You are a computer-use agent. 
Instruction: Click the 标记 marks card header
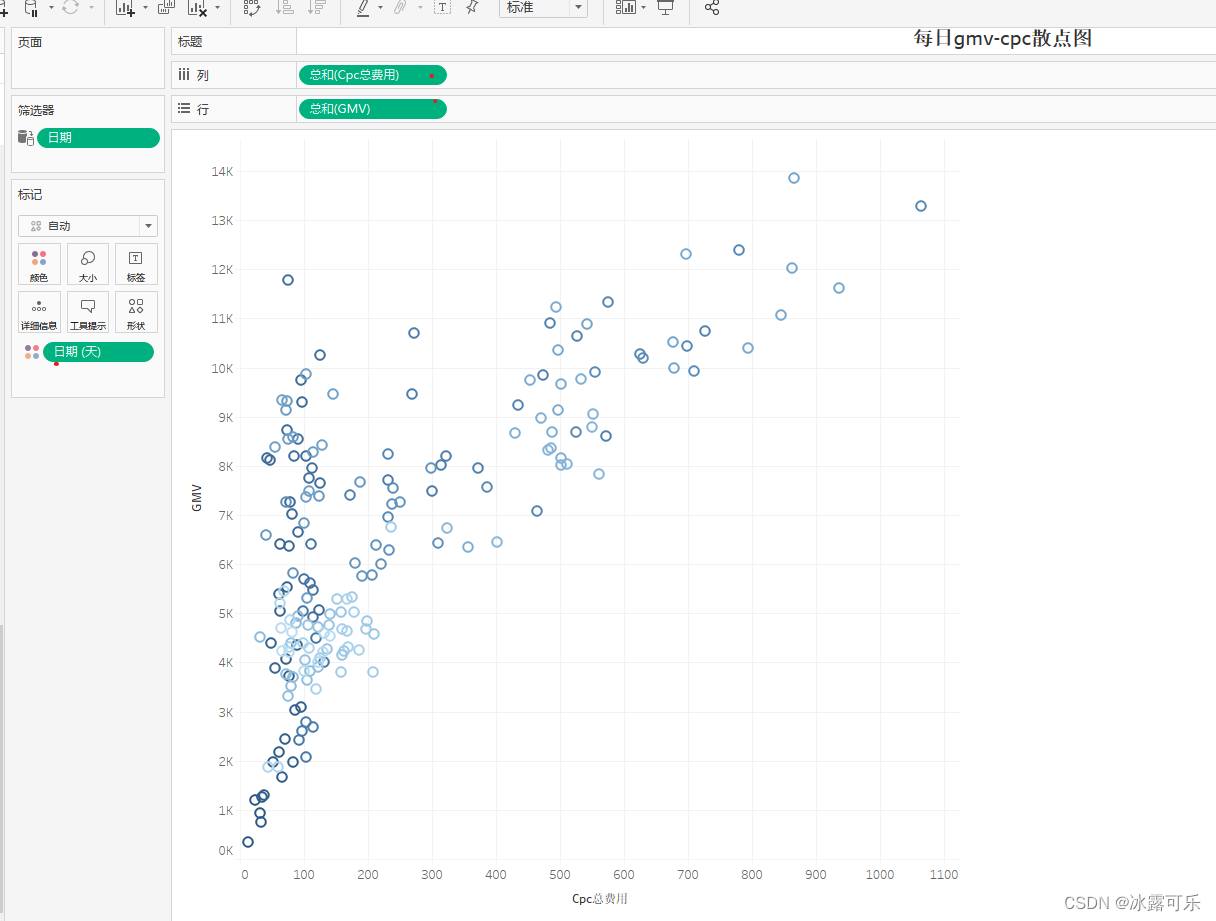click(30, 195)
